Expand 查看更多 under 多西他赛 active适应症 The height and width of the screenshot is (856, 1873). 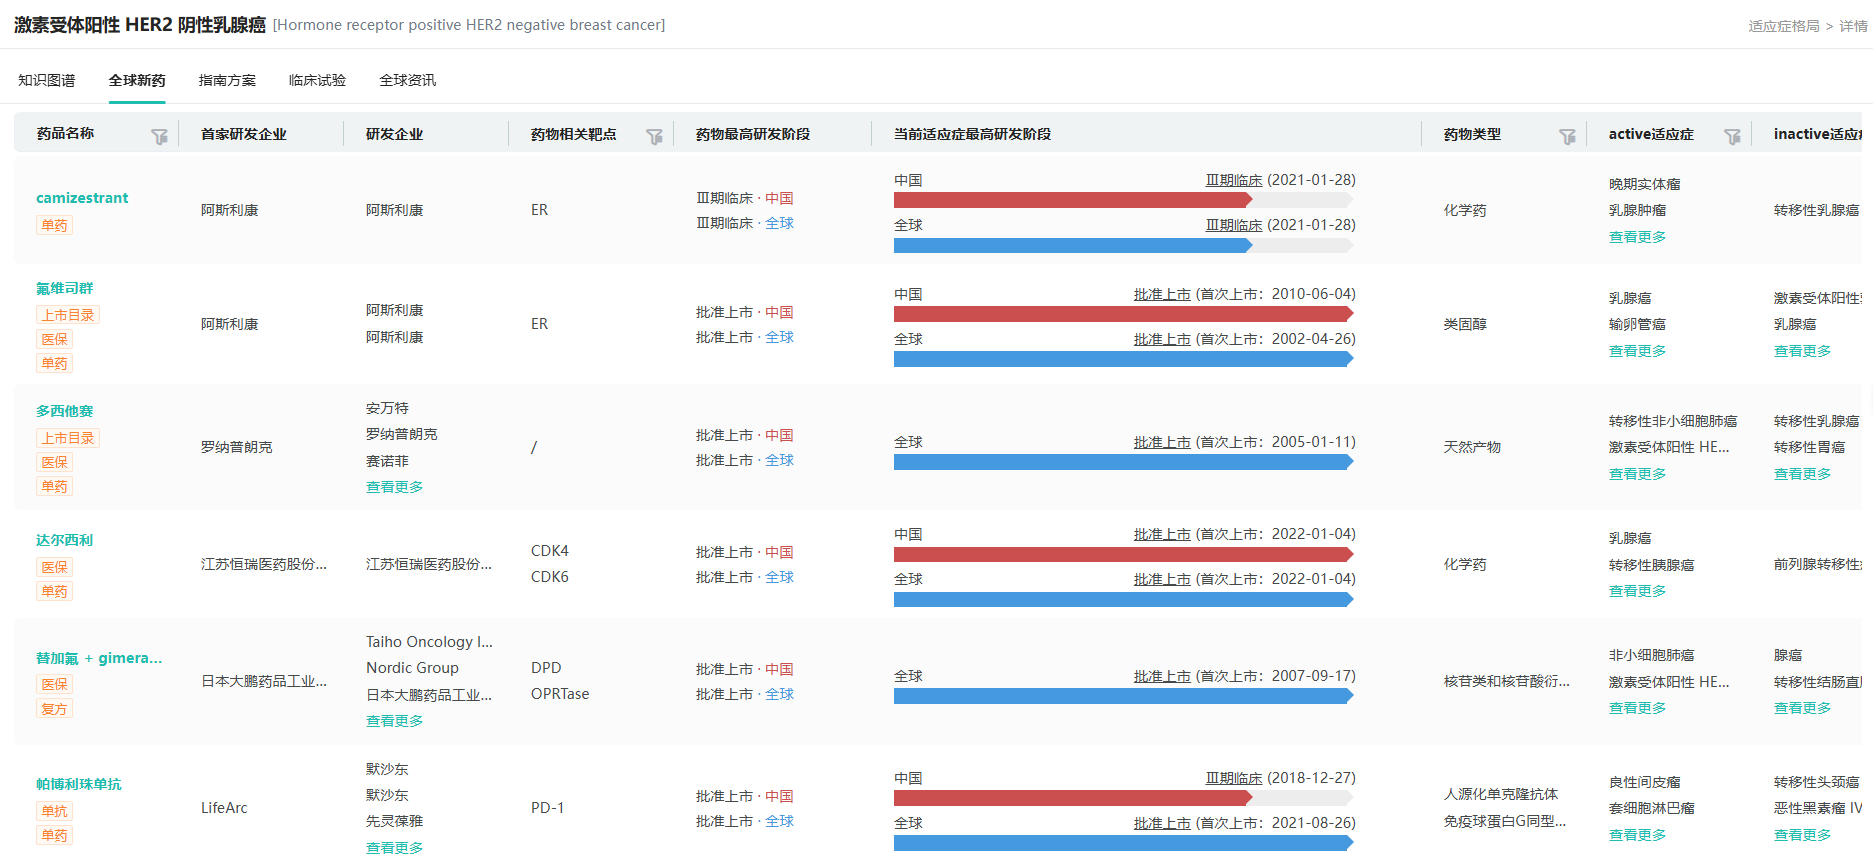pos(1637,474)
